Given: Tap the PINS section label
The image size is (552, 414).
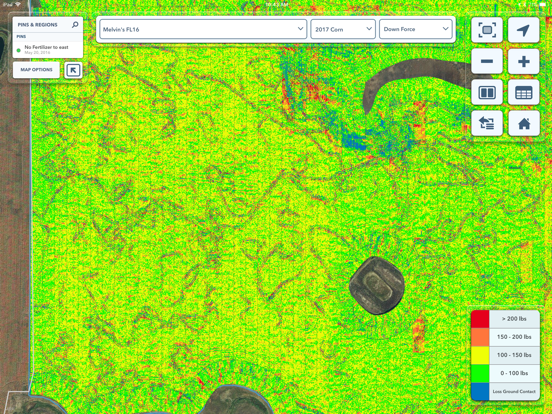Looking at the screenshot, I should [21, 36].
